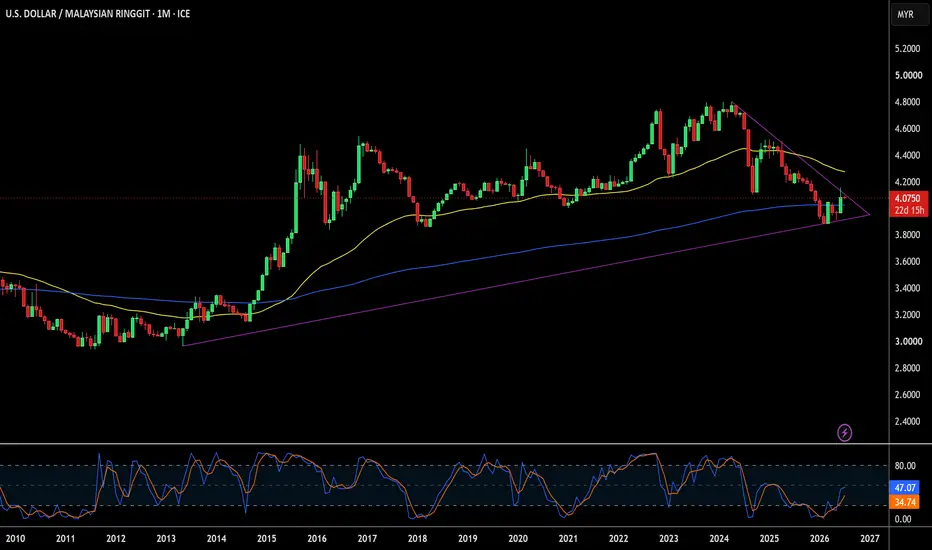Image resolution: width=932 pixels, height=550 pixels.
Task: Select the red 4.0750 current price label
Action: click(908, 199)
